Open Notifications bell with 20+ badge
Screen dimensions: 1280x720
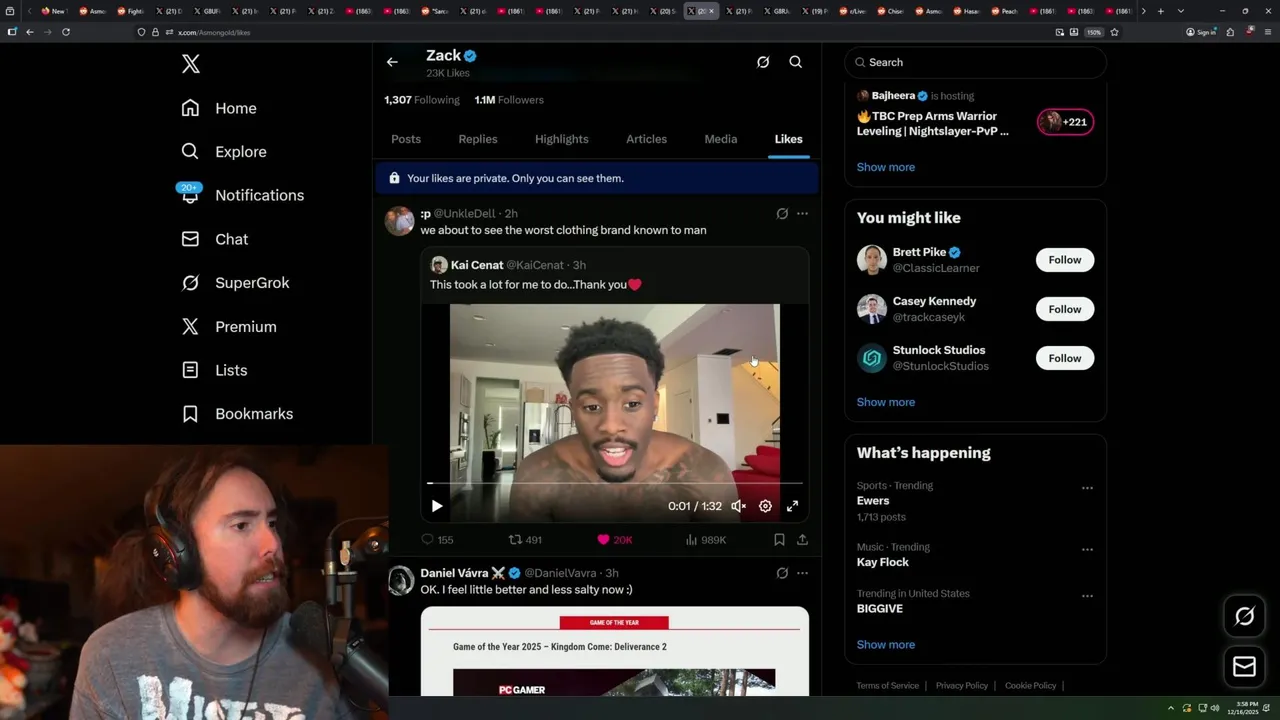pyautogui.click(x=190, y=194)
